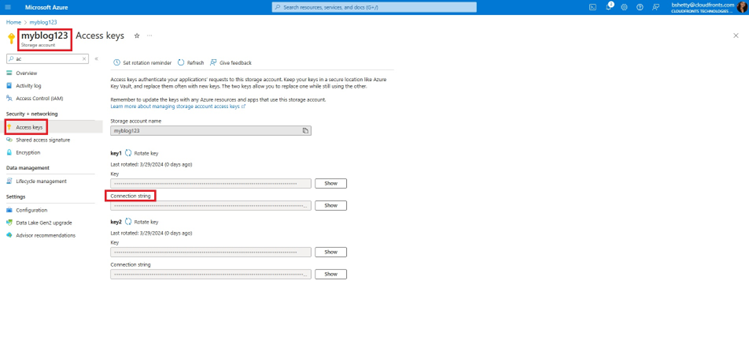Click the Overview icon
The width and height of the screenshot is (749, 363).
pyautogui.click(x=9, y=73)
